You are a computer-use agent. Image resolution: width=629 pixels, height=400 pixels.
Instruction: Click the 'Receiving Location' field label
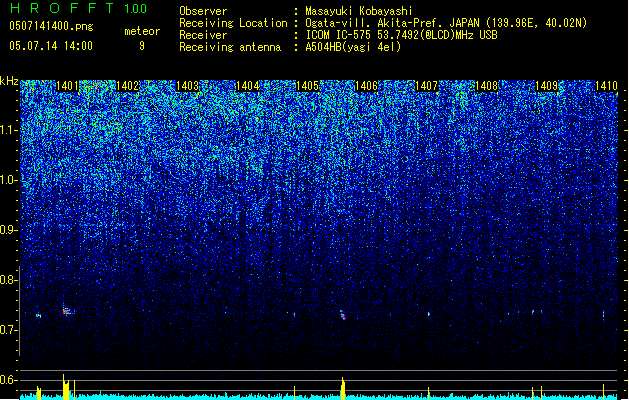[233, 23]
